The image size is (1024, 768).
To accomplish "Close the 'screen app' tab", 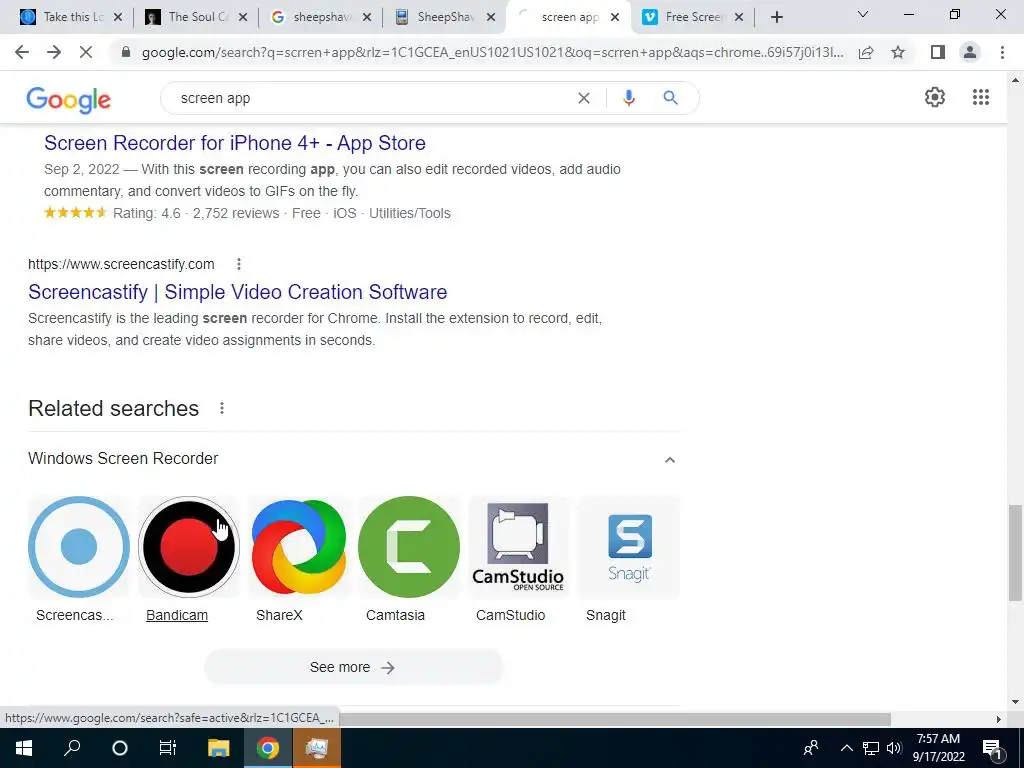I will pos(615,18).
